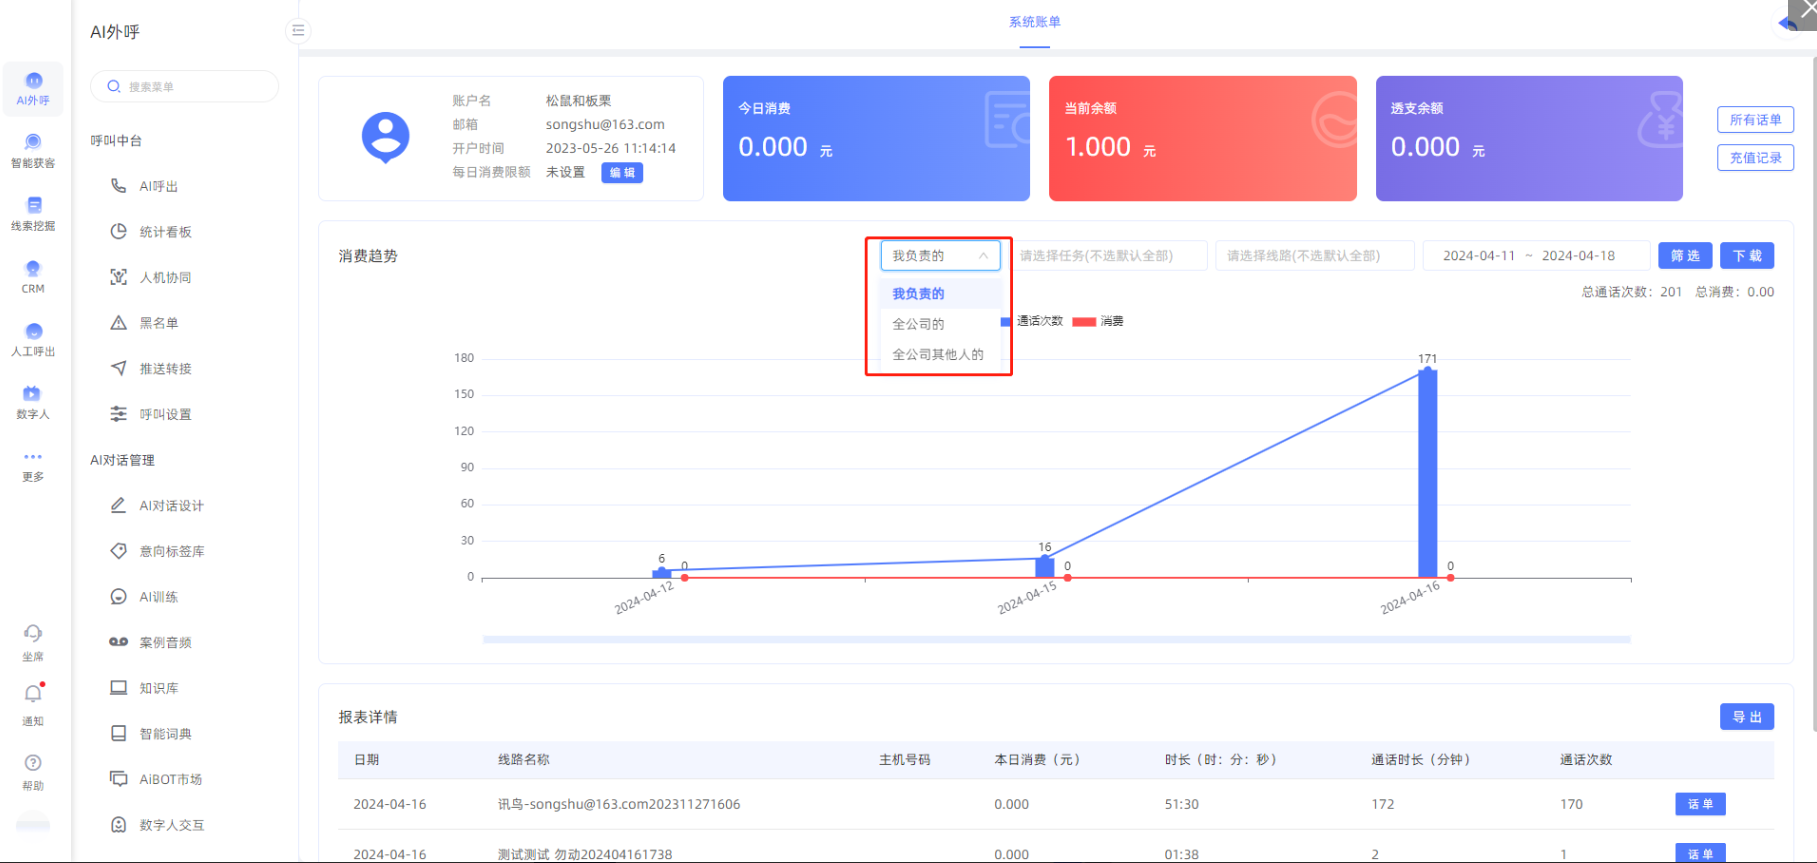Viewport: 1817px width, 863px height.
Task: Click the chart's horizontal zoom slider bar
Action: [1055, 639]
